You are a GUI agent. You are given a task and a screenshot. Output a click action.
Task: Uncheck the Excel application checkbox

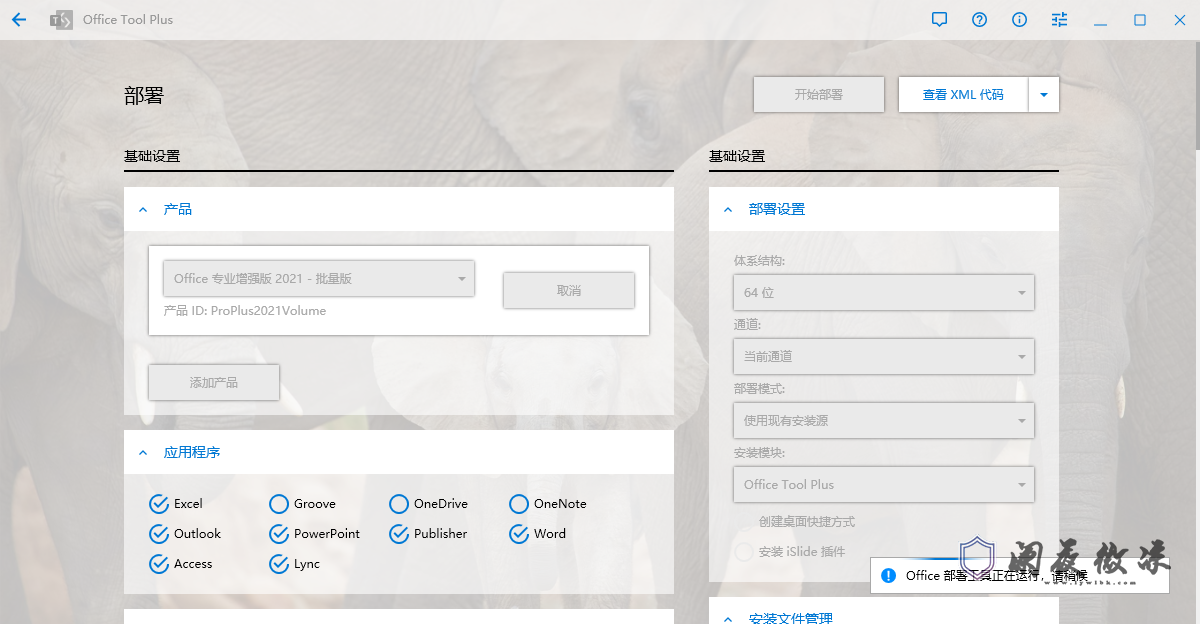point(158,504)
